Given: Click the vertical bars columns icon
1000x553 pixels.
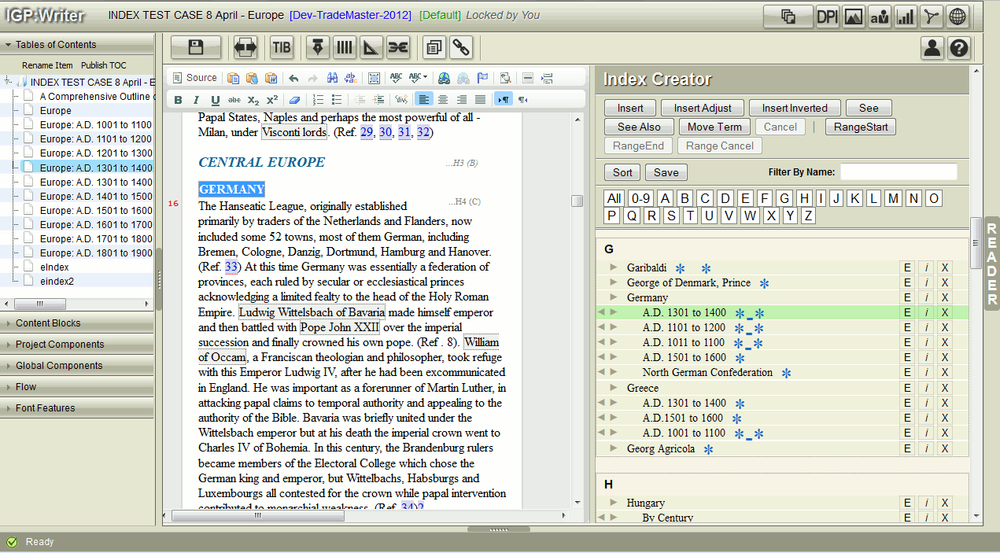Looking at the screenshot, I should coord(344,47).
